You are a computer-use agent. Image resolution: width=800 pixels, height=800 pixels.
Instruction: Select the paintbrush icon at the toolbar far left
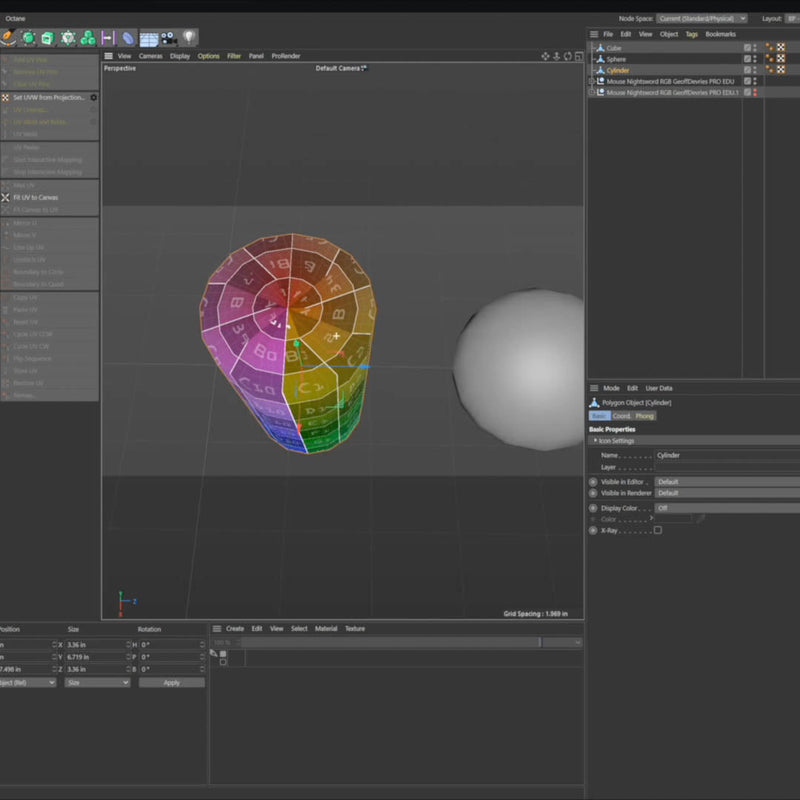pyautogui.click(x=8, y=37)
